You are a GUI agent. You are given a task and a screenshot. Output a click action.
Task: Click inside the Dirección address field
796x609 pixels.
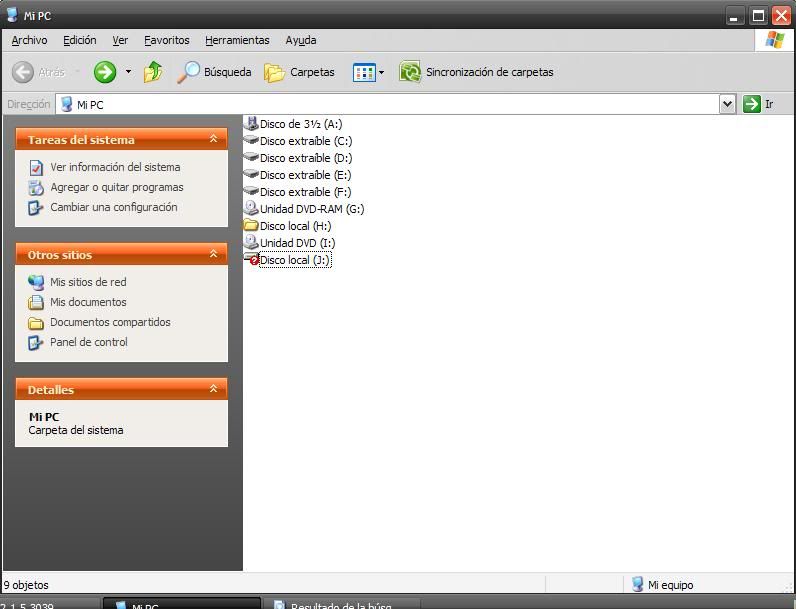tap(388, 105)
